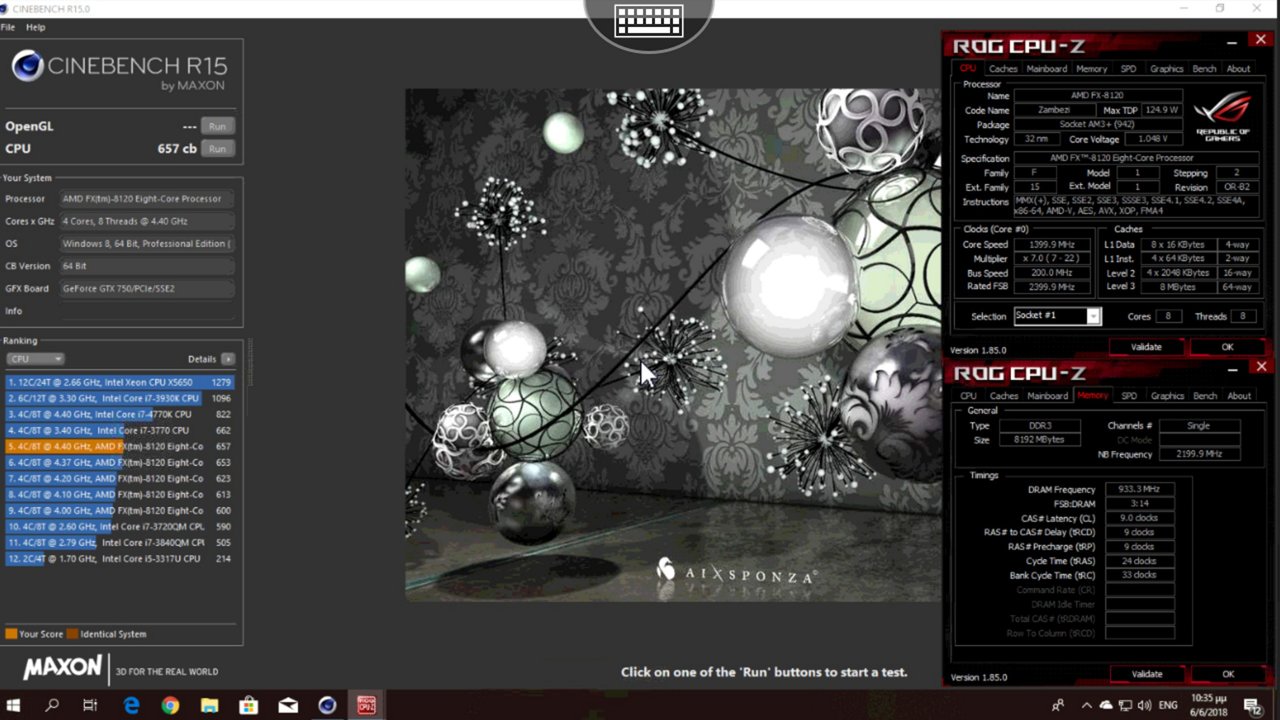
Task: Open the Action Center notifications icon
Action: coord(1252,705)
